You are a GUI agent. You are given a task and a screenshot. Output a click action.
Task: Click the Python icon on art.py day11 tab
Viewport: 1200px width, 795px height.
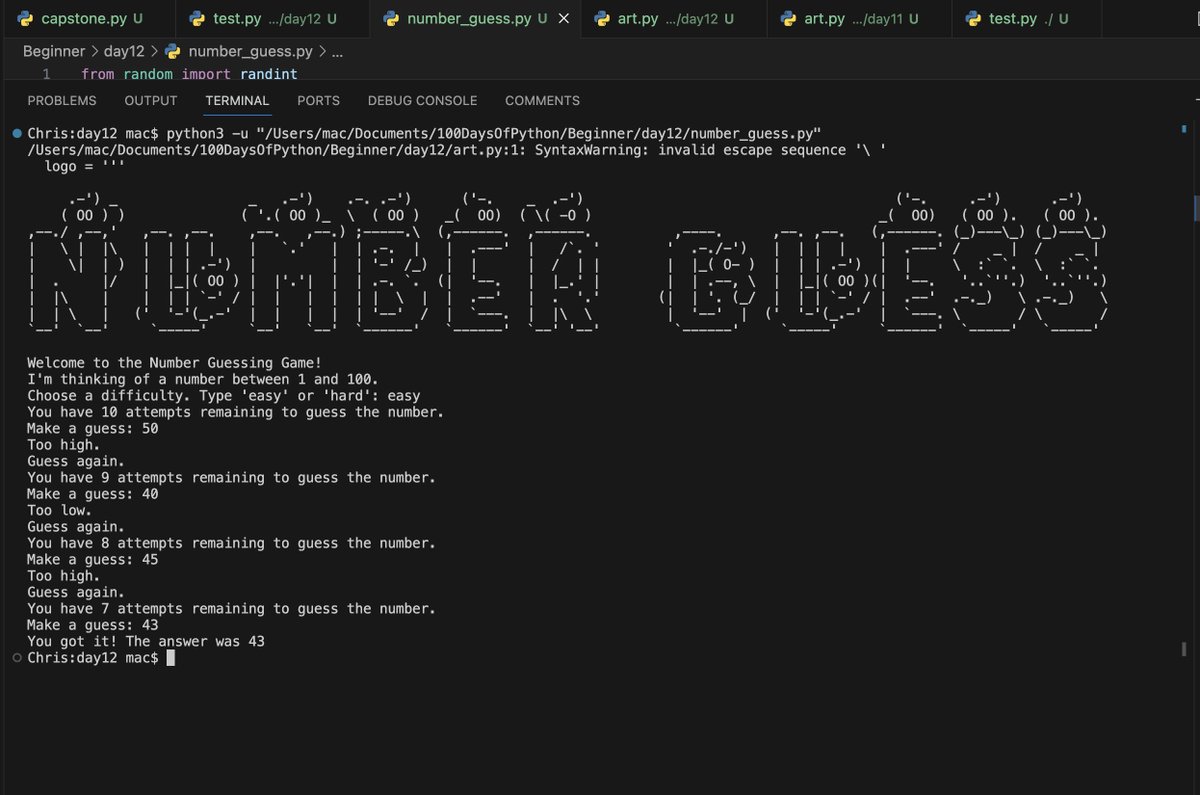tap(789, 19)
